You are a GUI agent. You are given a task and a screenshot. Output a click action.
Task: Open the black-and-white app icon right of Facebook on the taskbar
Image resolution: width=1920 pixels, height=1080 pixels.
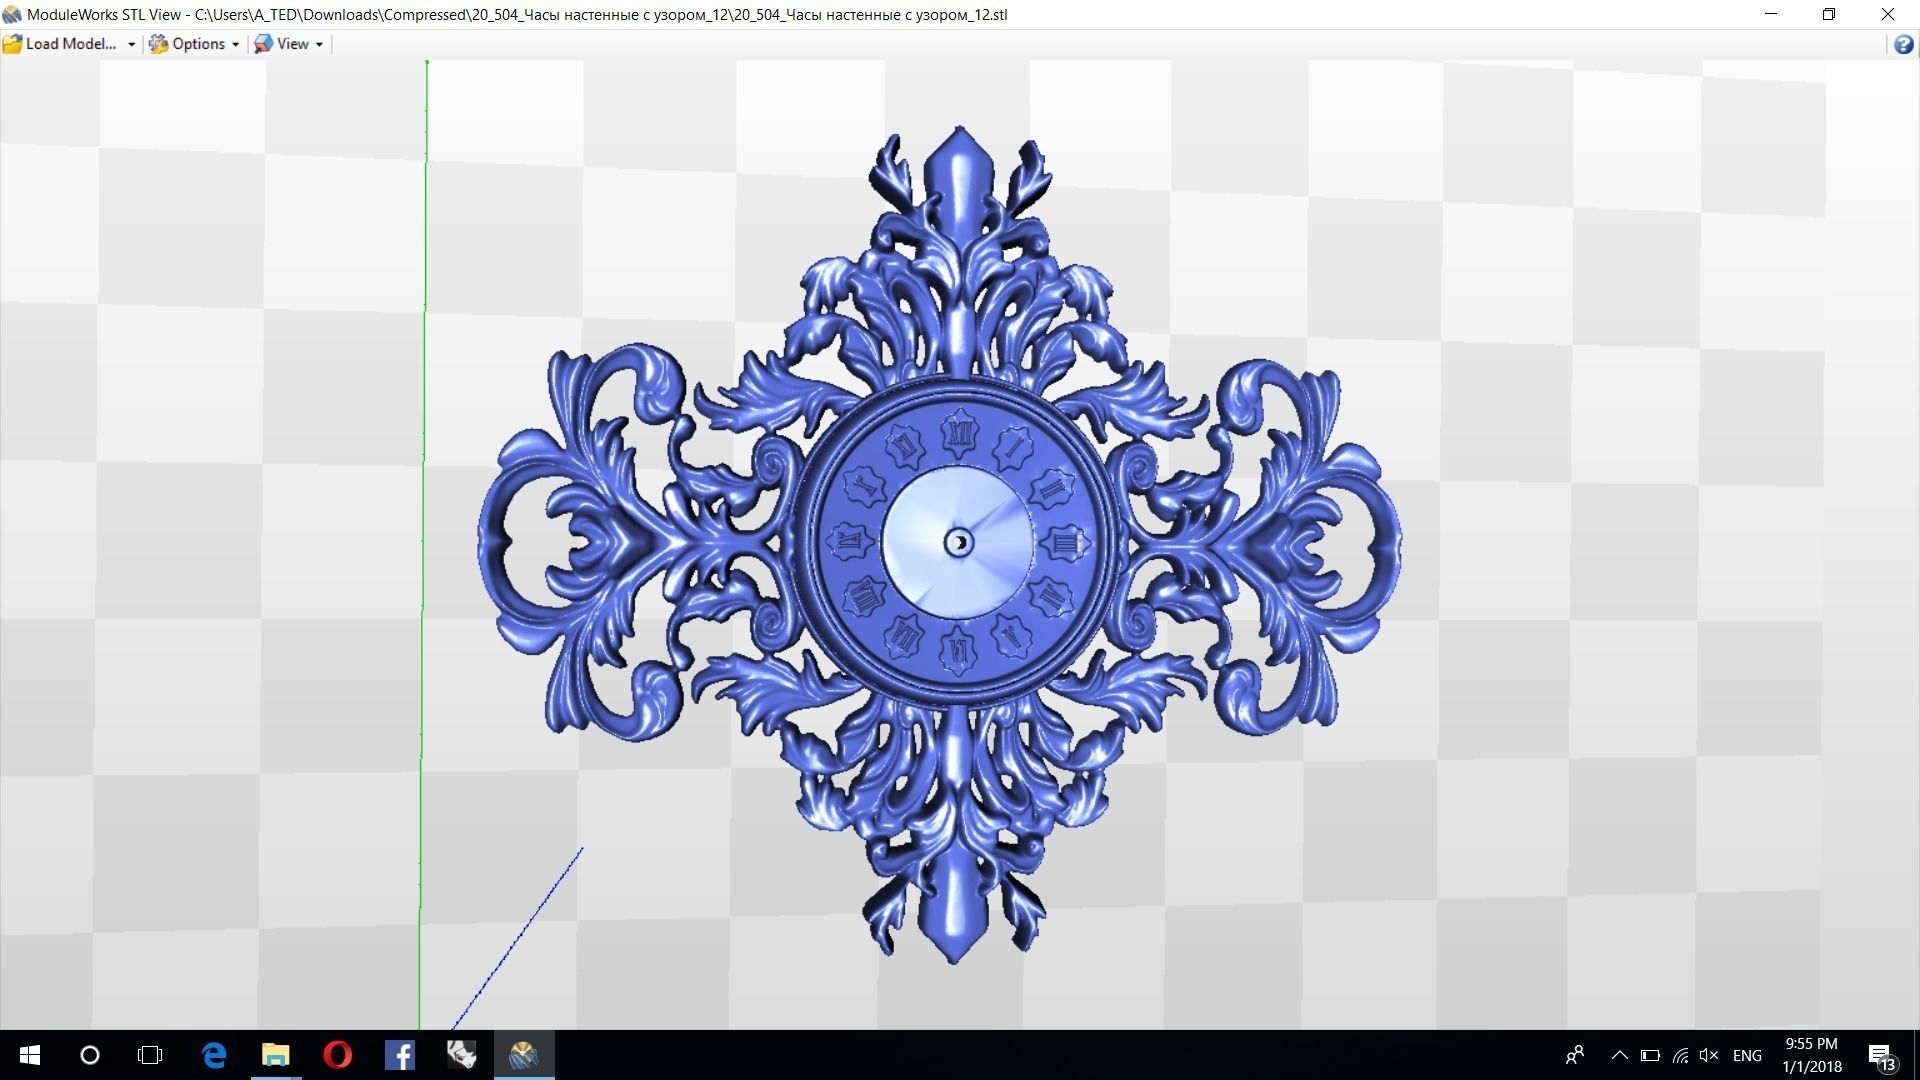click(462, 1055)
